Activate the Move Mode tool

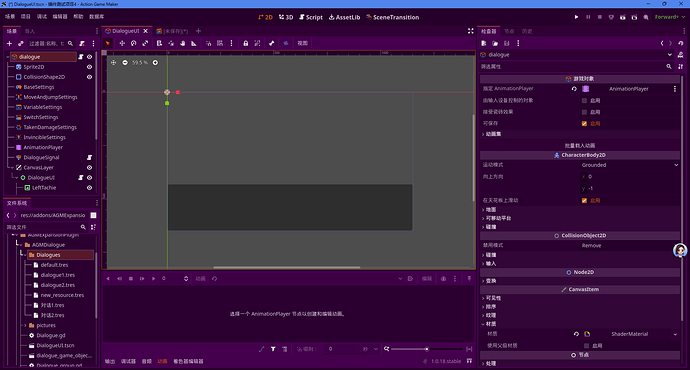click(x=122, y=43)
